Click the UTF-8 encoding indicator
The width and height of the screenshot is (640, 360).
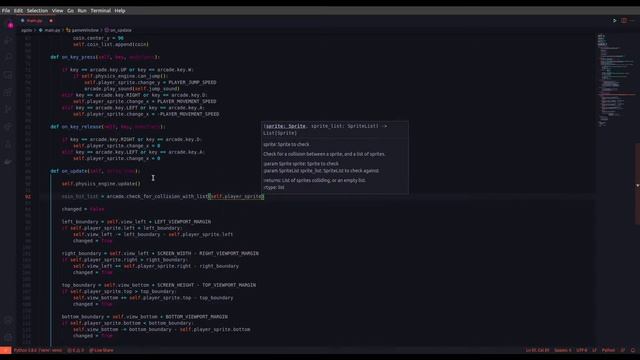pos(582,350)
